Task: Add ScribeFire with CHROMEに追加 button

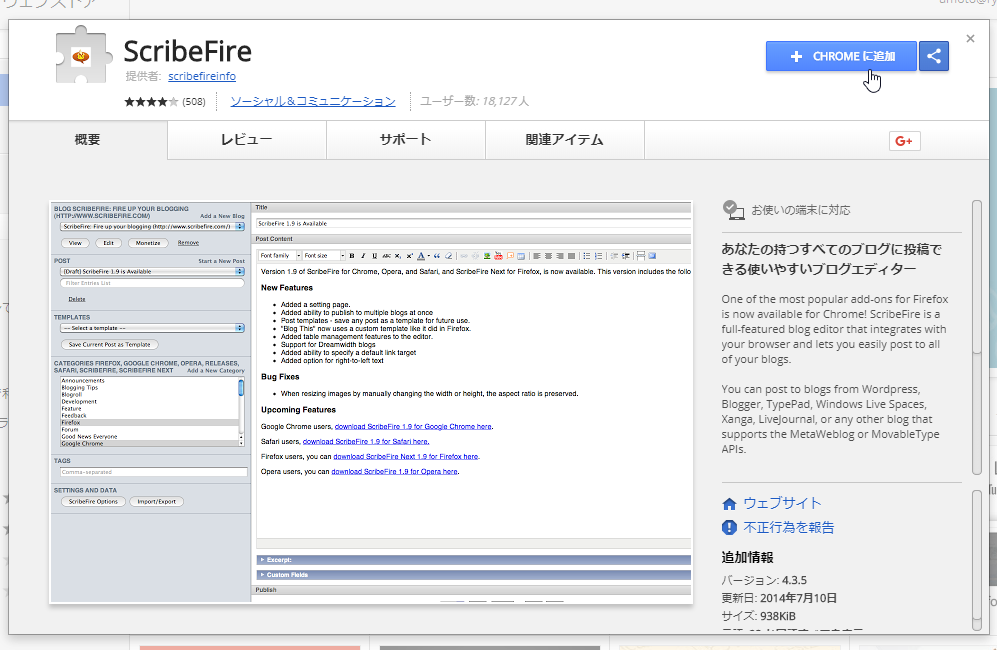Action: click(x=842, y=57)
